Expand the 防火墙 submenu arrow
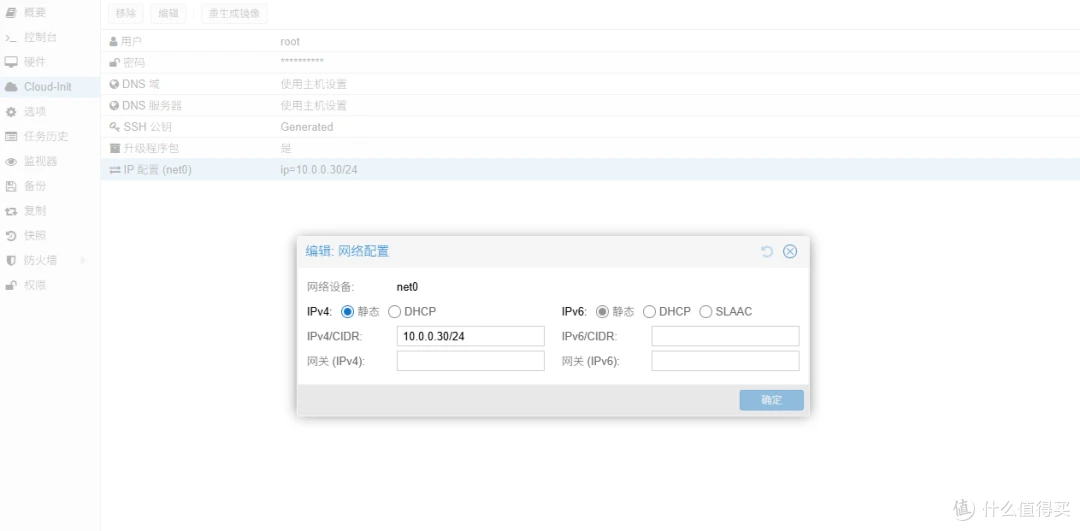1080x531 pixels. tap(84, 260)
